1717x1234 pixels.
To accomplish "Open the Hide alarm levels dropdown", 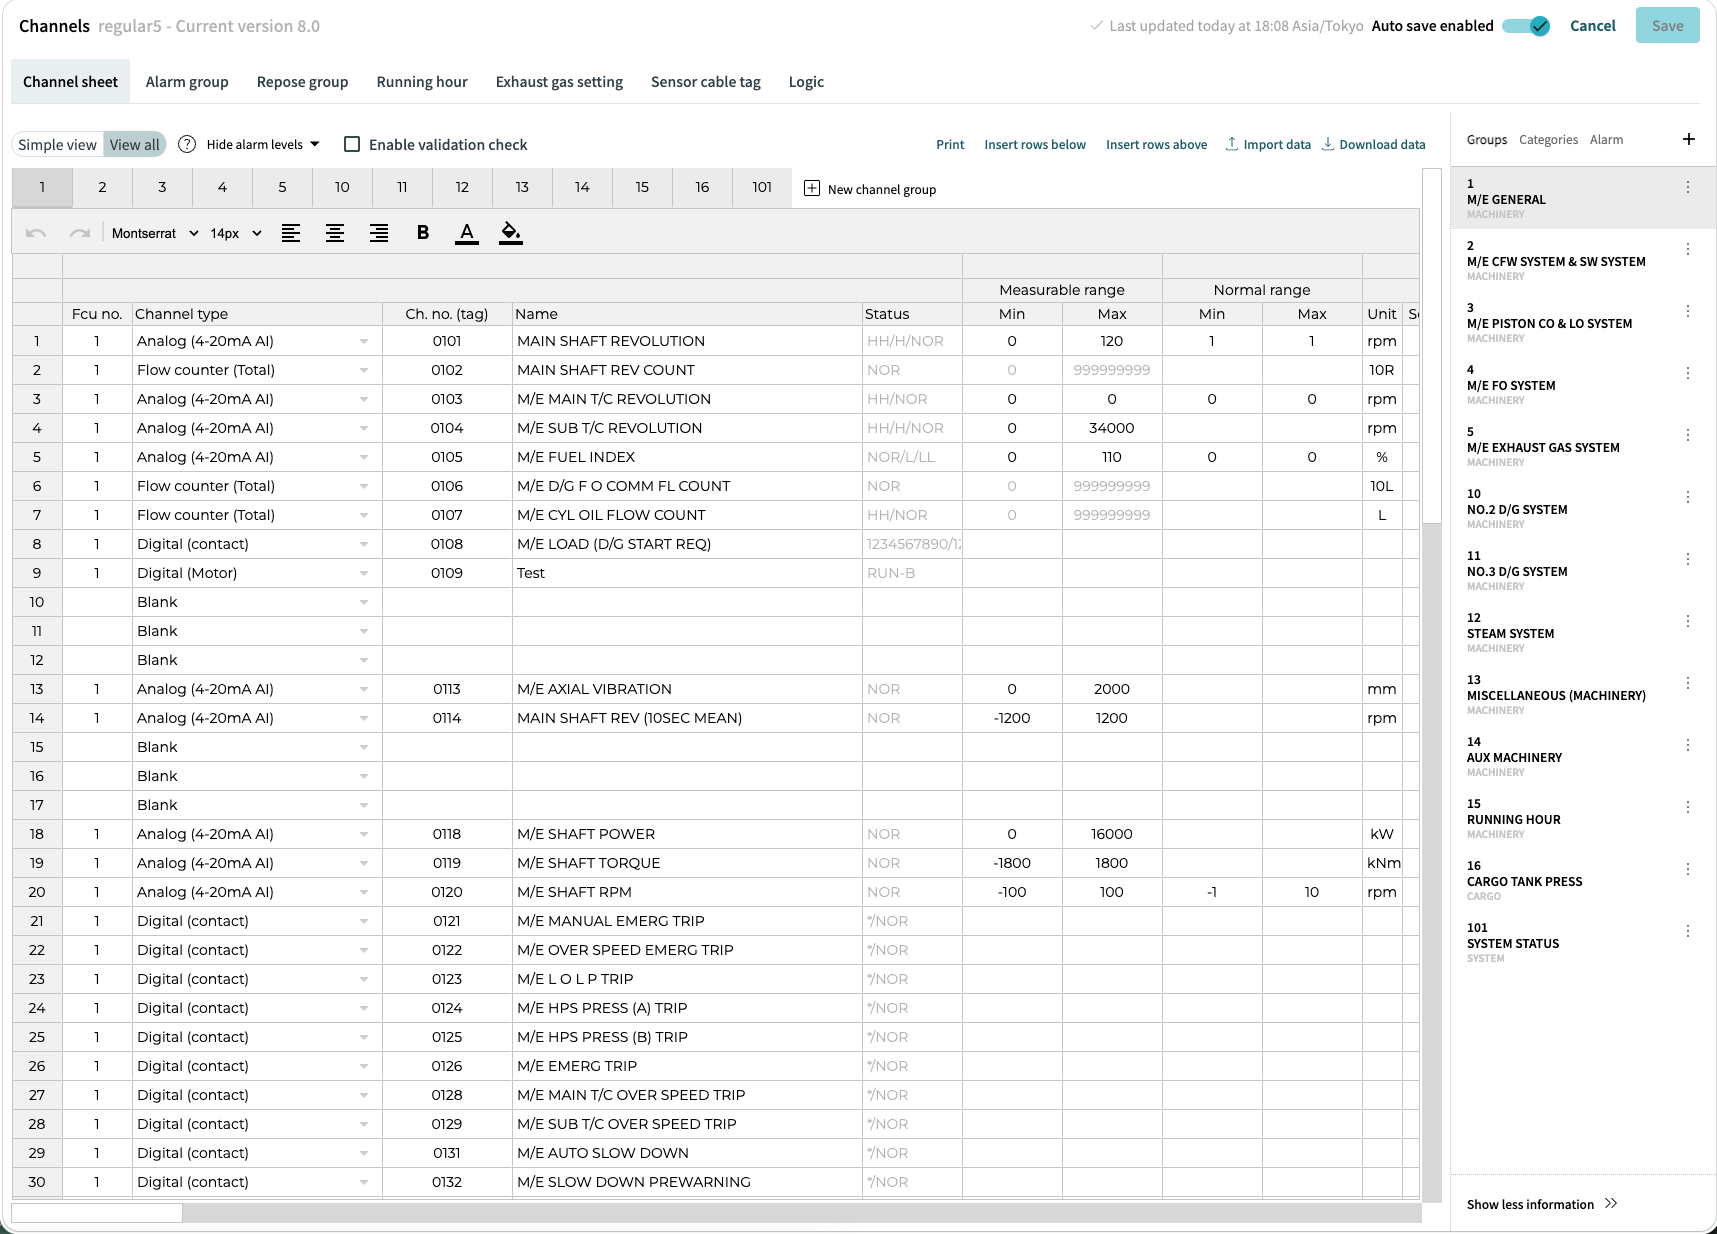I will point(263,144).
